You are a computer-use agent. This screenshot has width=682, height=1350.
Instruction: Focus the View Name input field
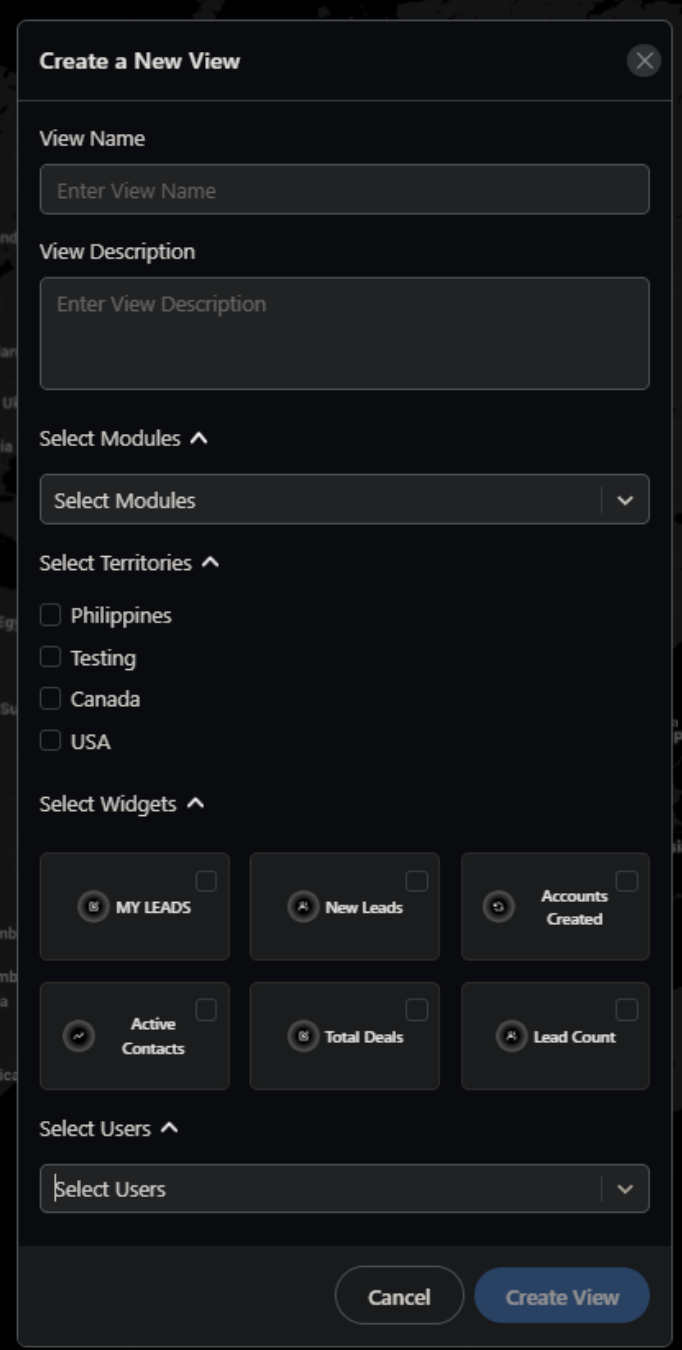(x=344, y=190)
